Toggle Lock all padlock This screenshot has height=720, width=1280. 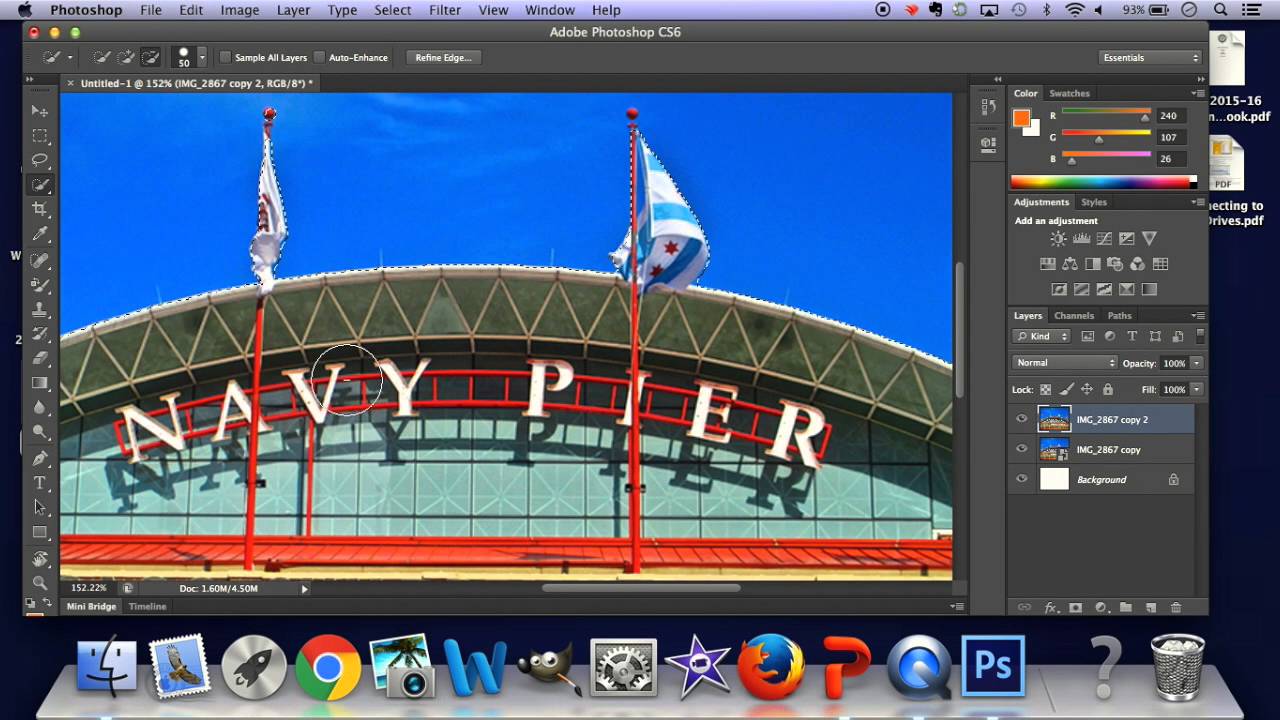1106,389
